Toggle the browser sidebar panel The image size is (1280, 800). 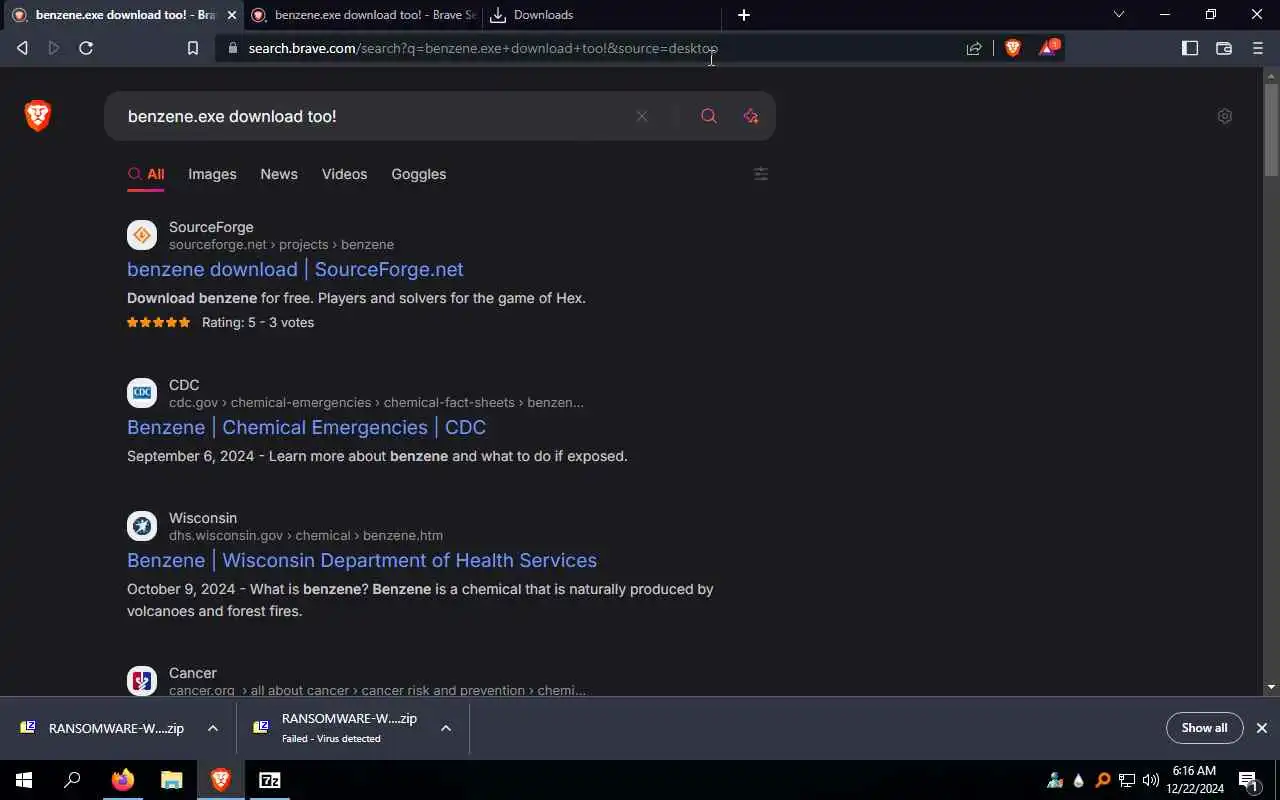1190,48
